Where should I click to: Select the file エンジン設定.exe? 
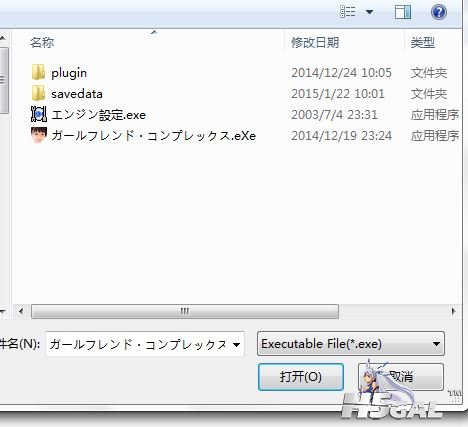pyautogui.click(x=99, y=115)
